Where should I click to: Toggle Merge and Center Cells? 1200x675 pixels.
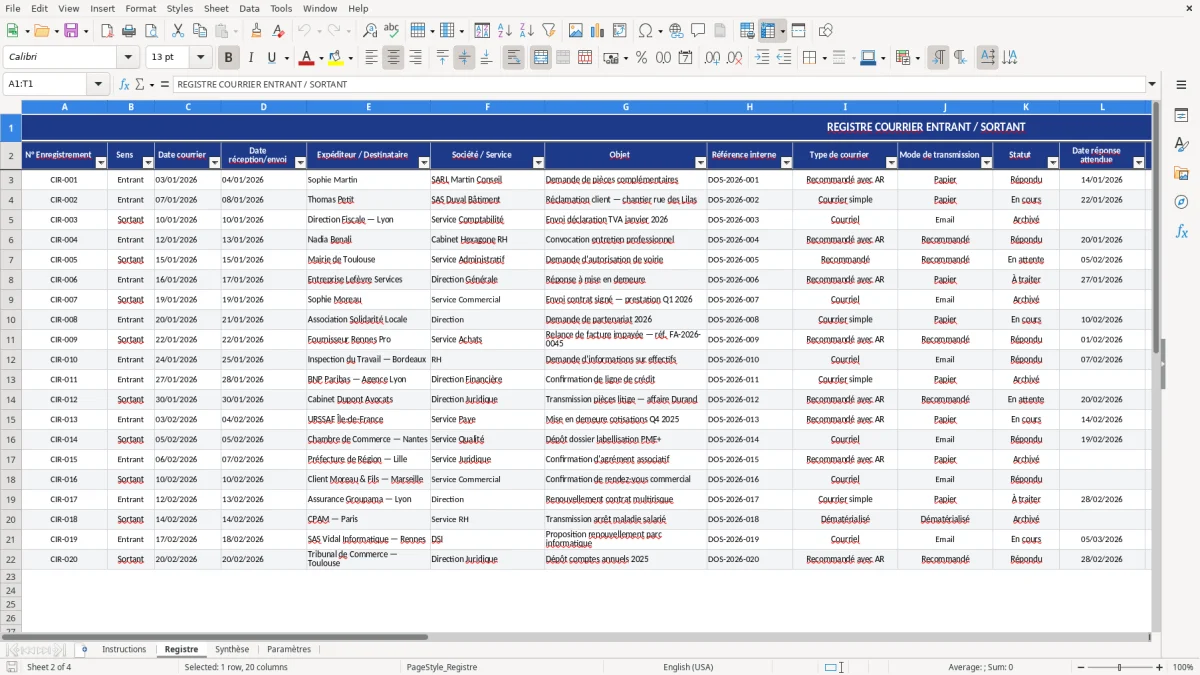point(541,58)
